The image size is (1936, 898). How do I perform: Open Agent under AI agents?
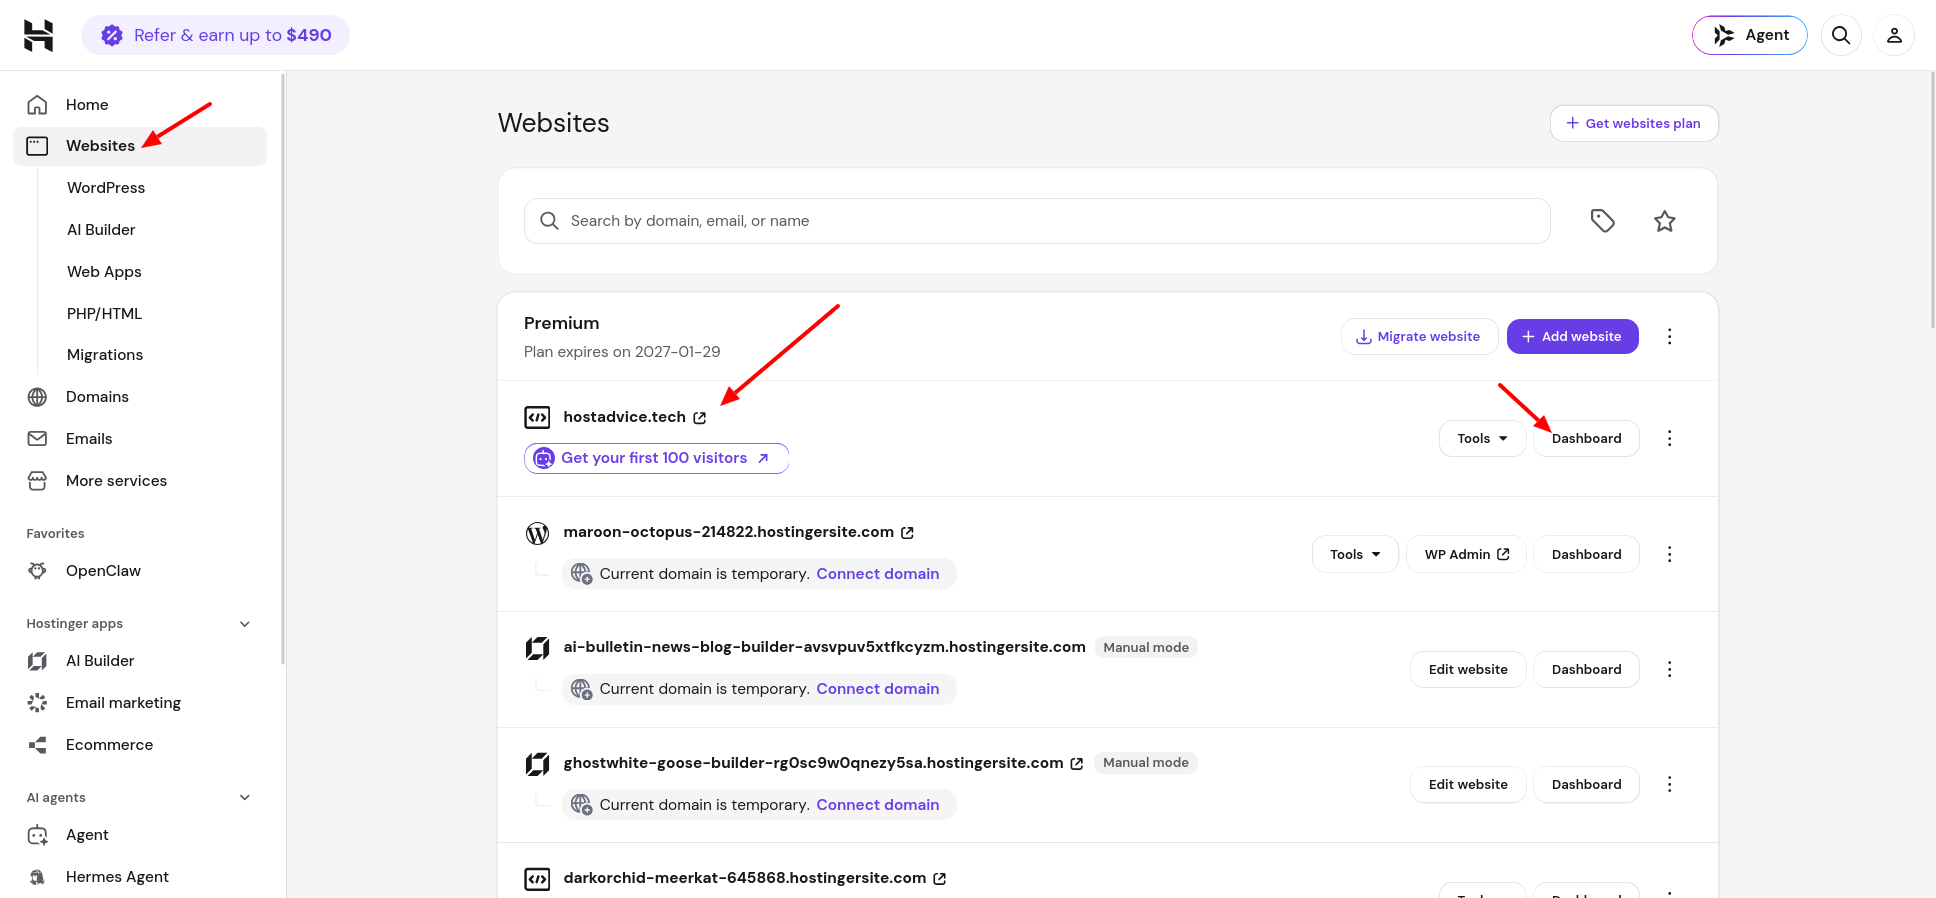87,835
